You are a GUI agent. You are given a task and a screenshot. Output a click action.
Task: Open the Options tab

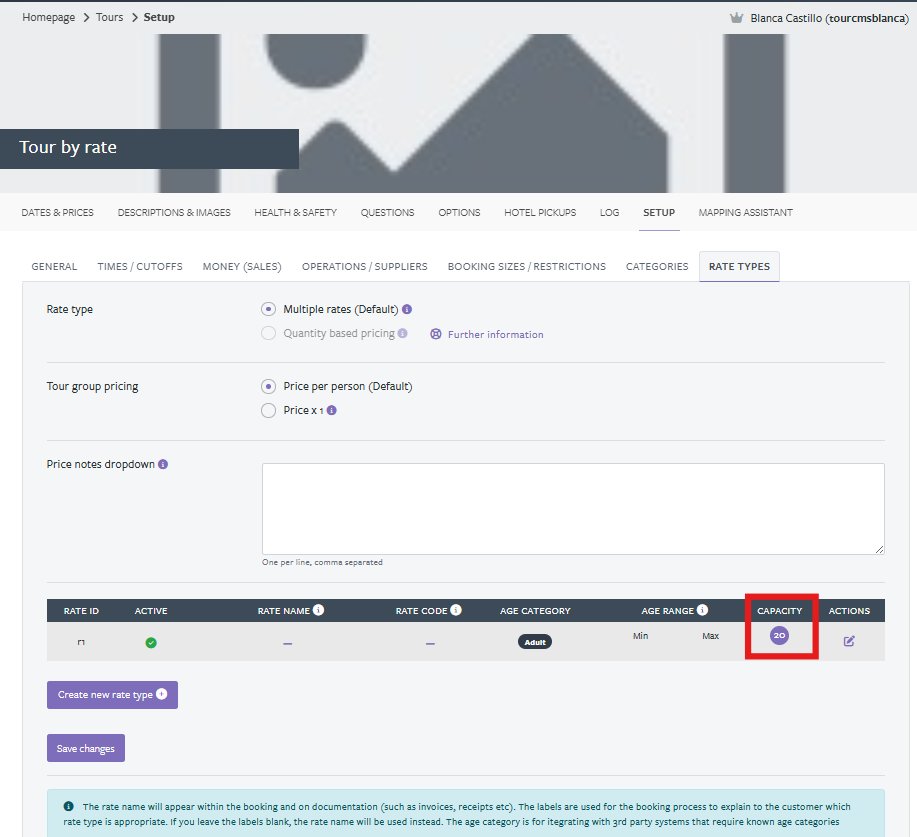459,212
